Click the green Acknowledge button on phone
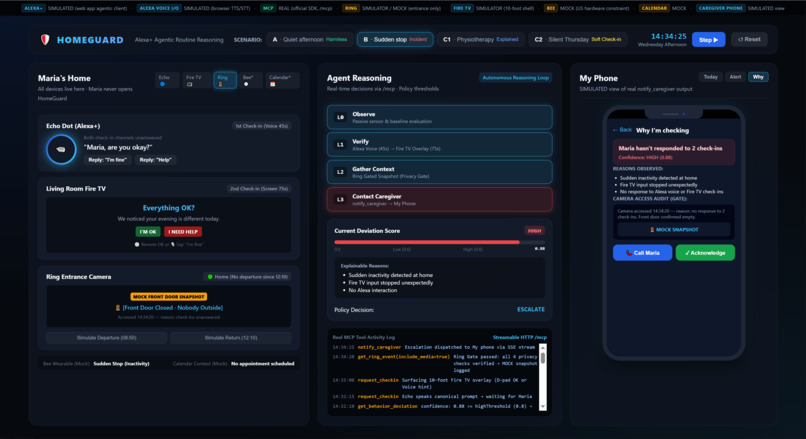The height and width of the screenshot is (439, 806). (x=705, y=253)
